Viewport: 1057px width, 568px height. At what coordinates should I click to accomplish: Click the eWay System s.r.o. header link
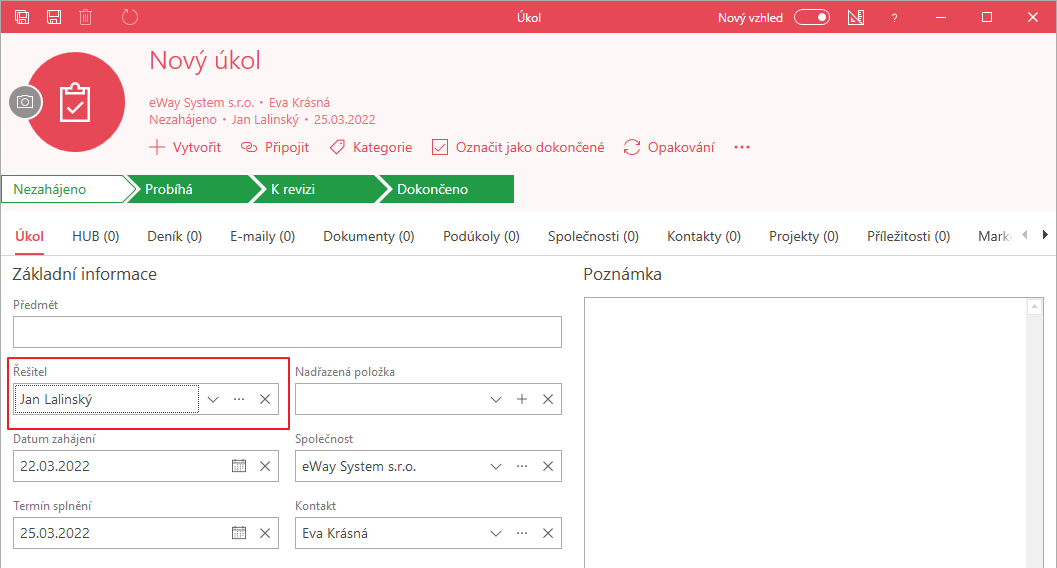click(x=202, y=102)
